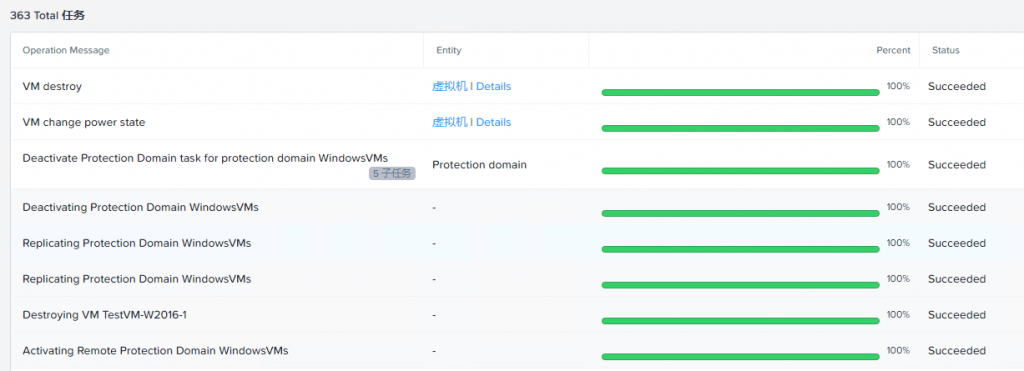This screenshot has width=1024, height=371.
Task: Click 100% value in Deactivate Protection Domain task row
Action: (898, 164)
